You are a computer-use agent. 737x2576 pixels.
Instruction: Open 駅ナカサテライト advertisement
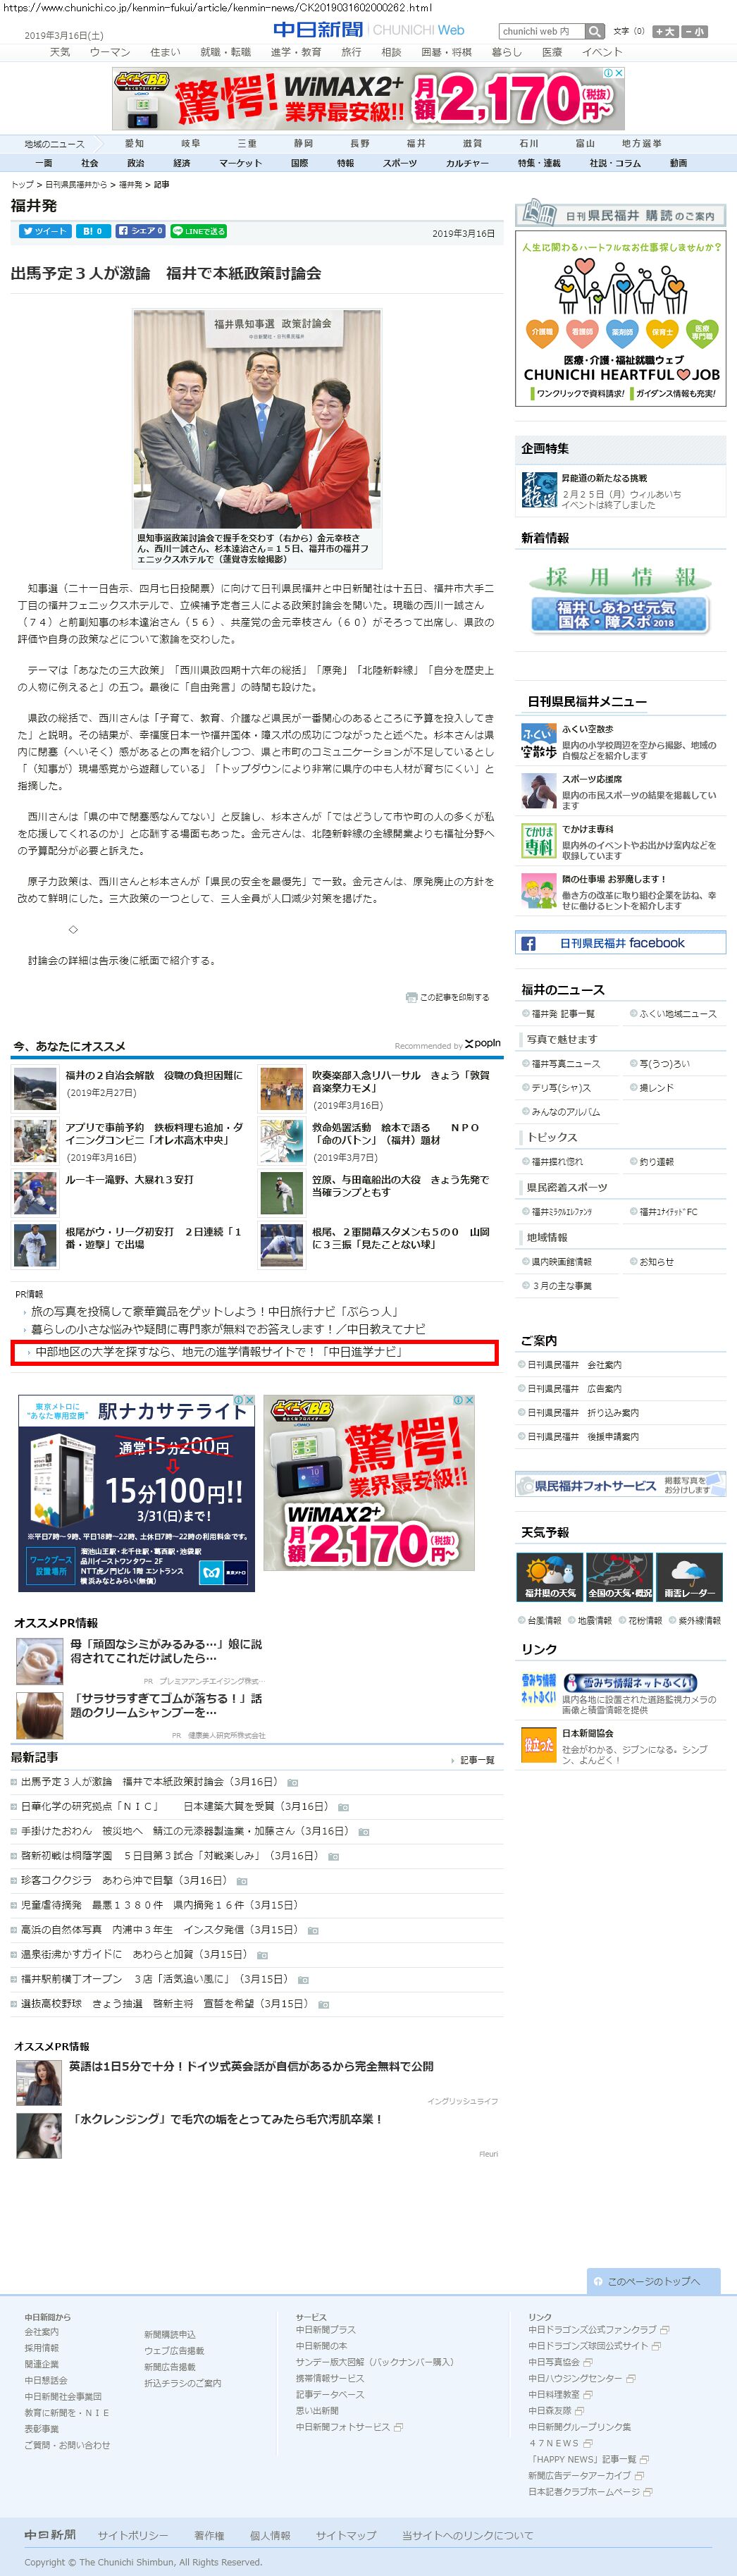137,1492
